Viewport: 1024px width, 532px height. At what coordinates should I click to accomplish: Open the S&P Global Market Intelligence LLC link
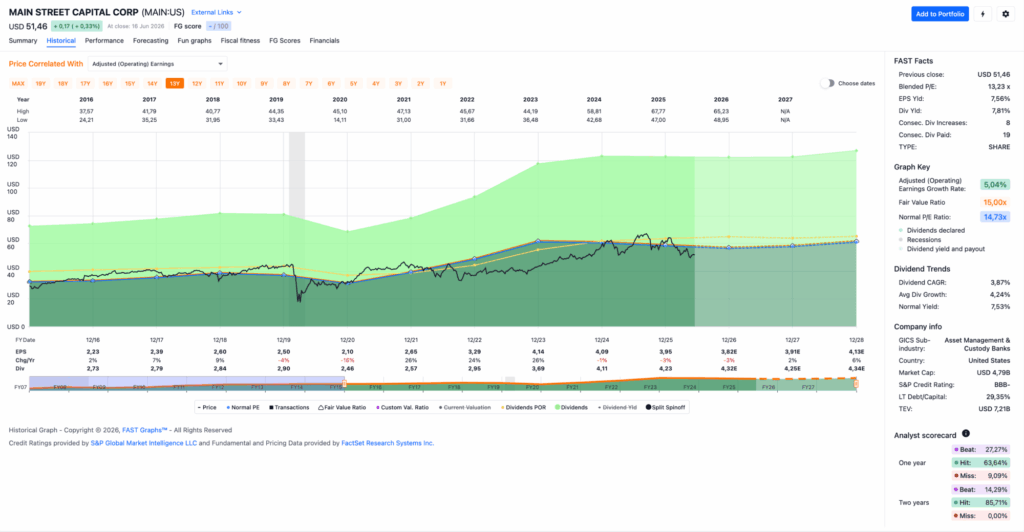[x=144, y=443]
